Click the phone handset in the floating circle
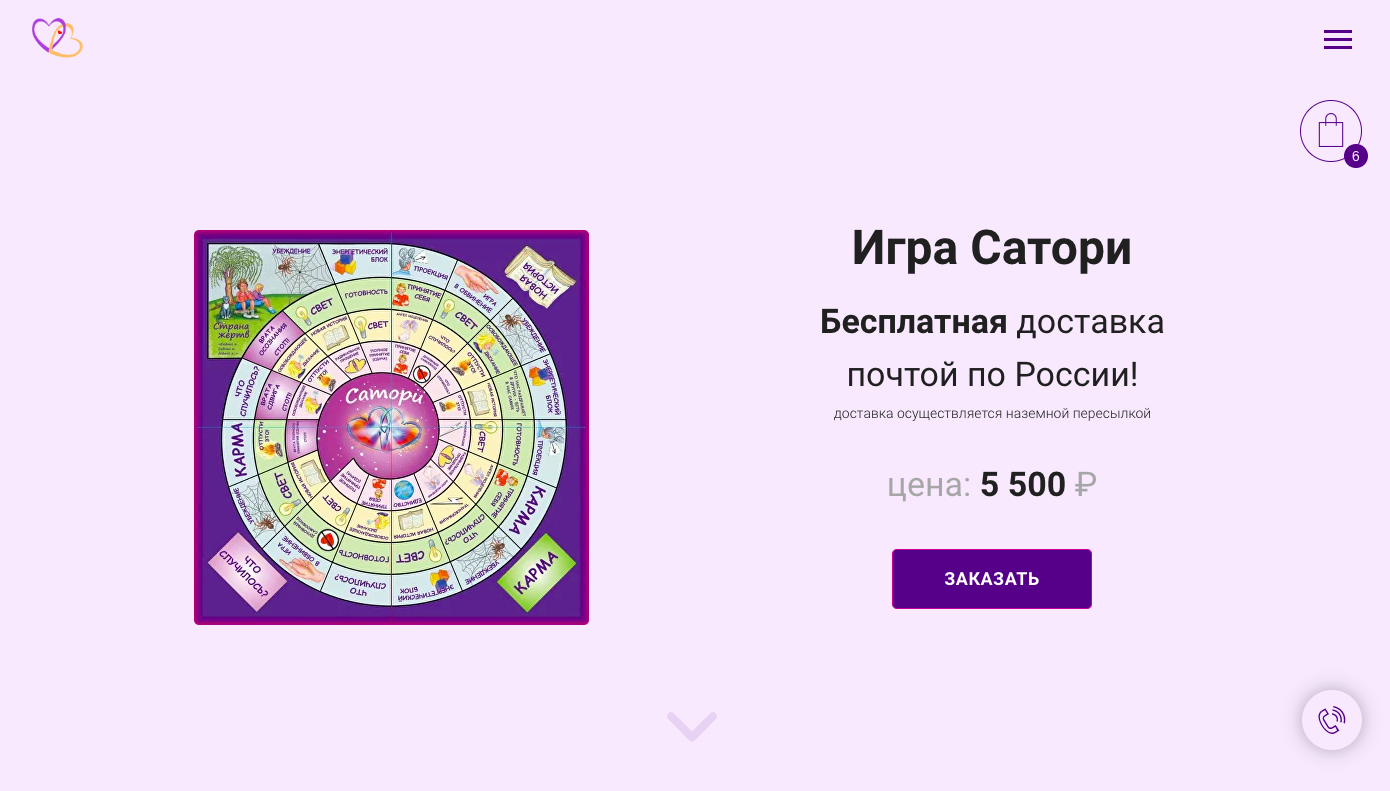 pyautogui.click(x=1332, y=720)
